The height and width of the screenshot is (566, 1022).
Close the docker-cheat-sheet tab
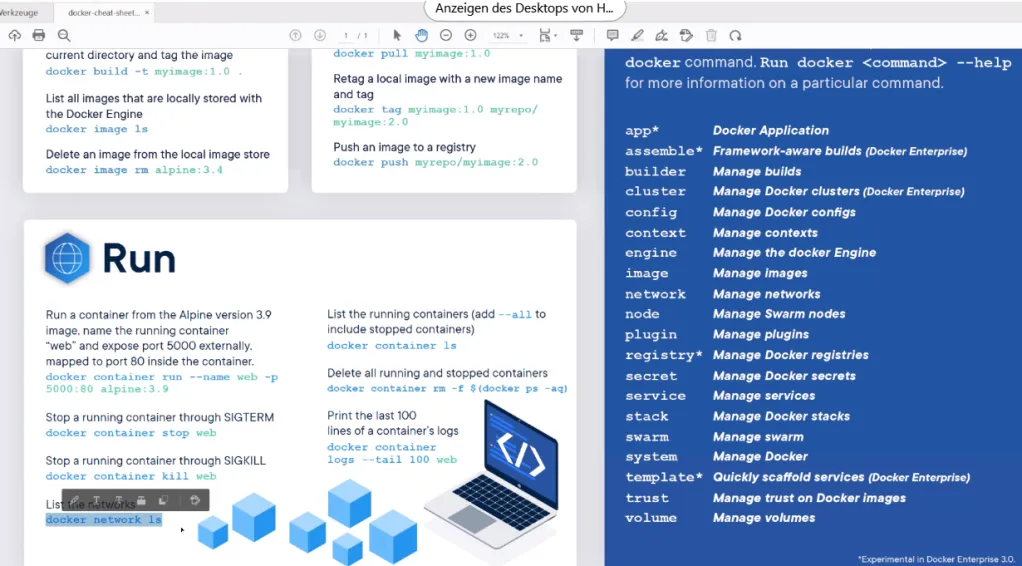(147, 12)
